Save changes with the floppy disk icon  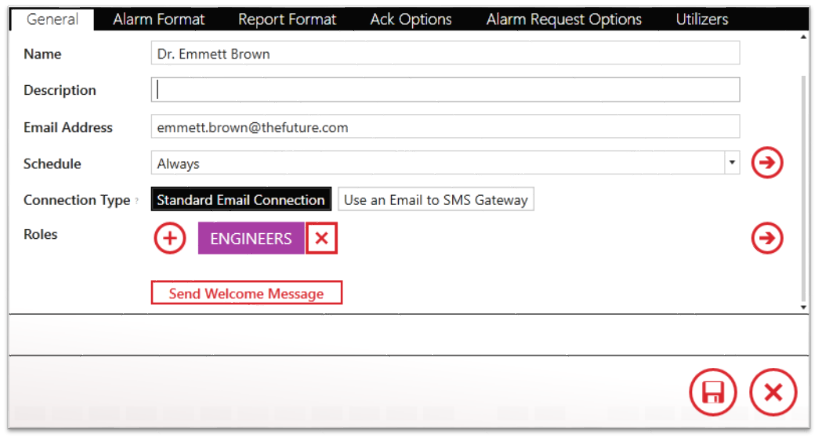coord(713,392)
